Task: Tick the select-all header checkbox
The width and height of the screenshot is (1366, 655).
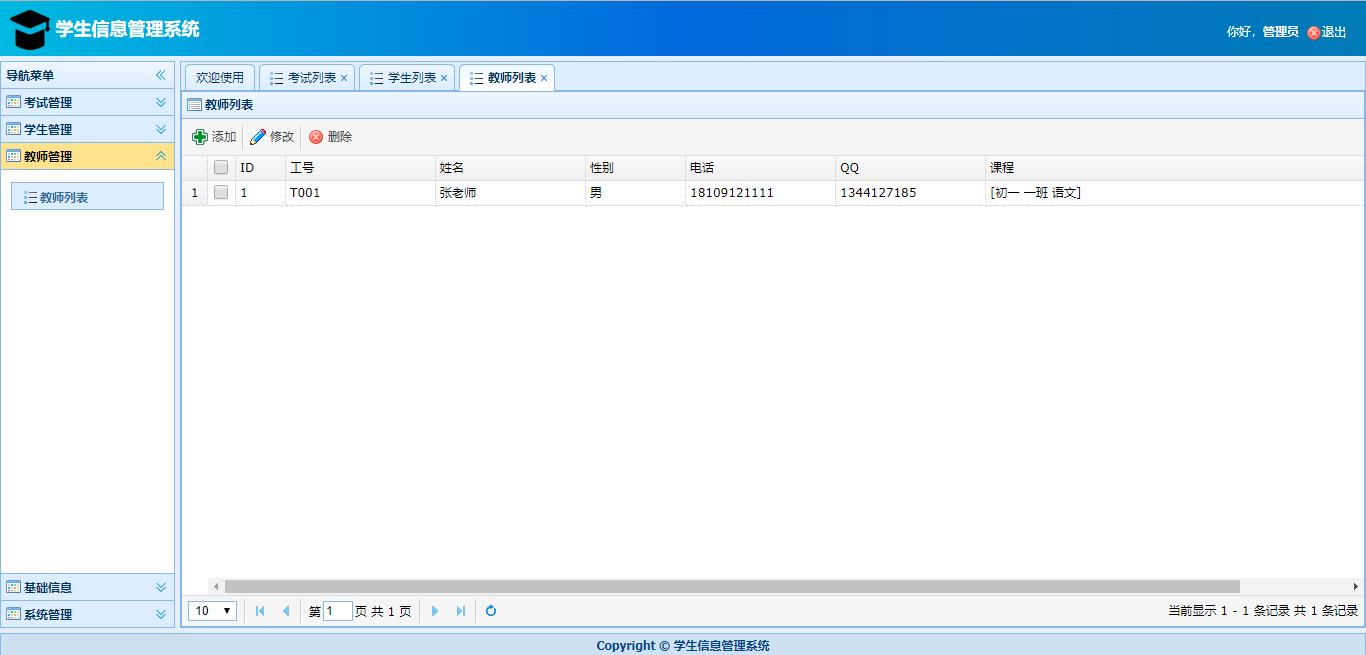Action: pyautogui.click(x=221, y=167)
